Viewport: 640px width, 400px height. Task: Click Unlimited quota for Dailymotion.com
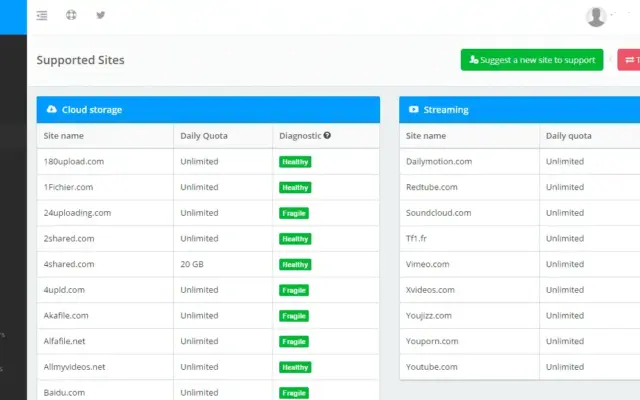[565, 161]
